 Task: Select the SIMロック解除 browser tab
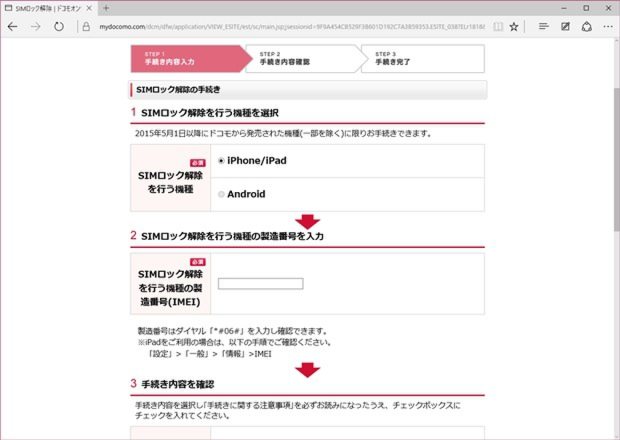point(48,8)
